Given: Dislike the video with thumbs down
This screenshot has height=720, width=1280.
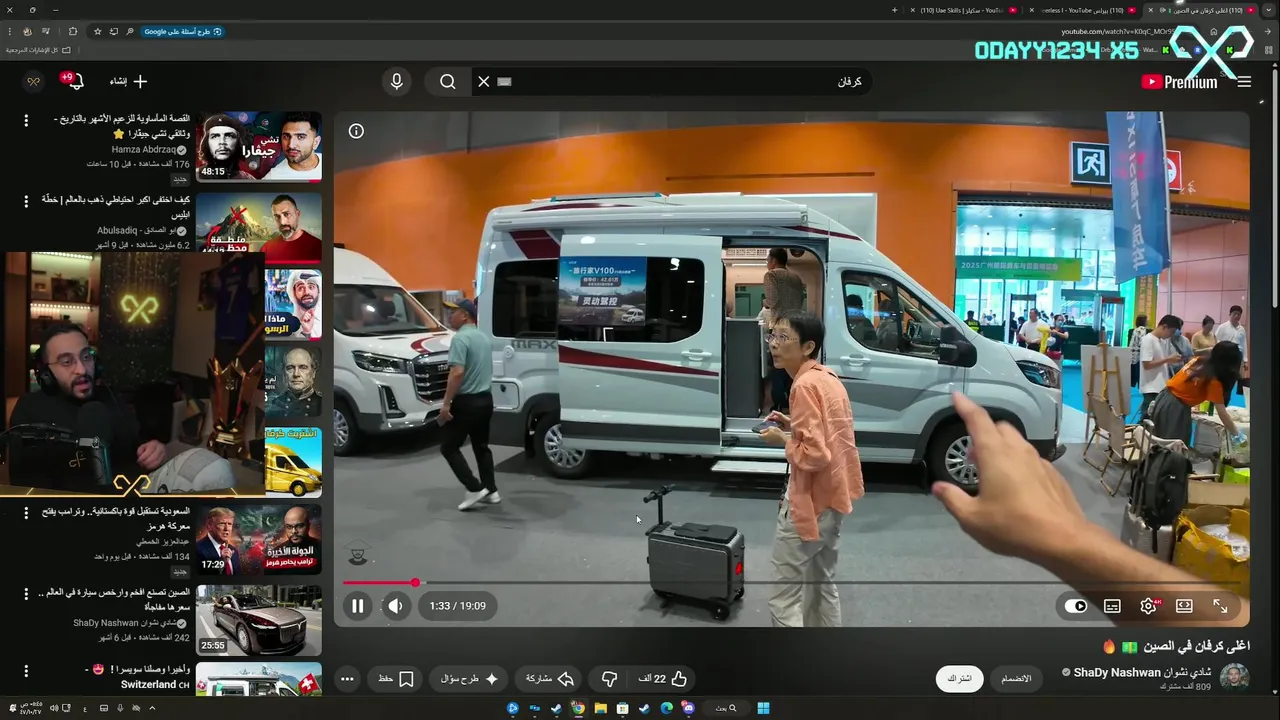Looking at the screenshot, I should [610, 679].
